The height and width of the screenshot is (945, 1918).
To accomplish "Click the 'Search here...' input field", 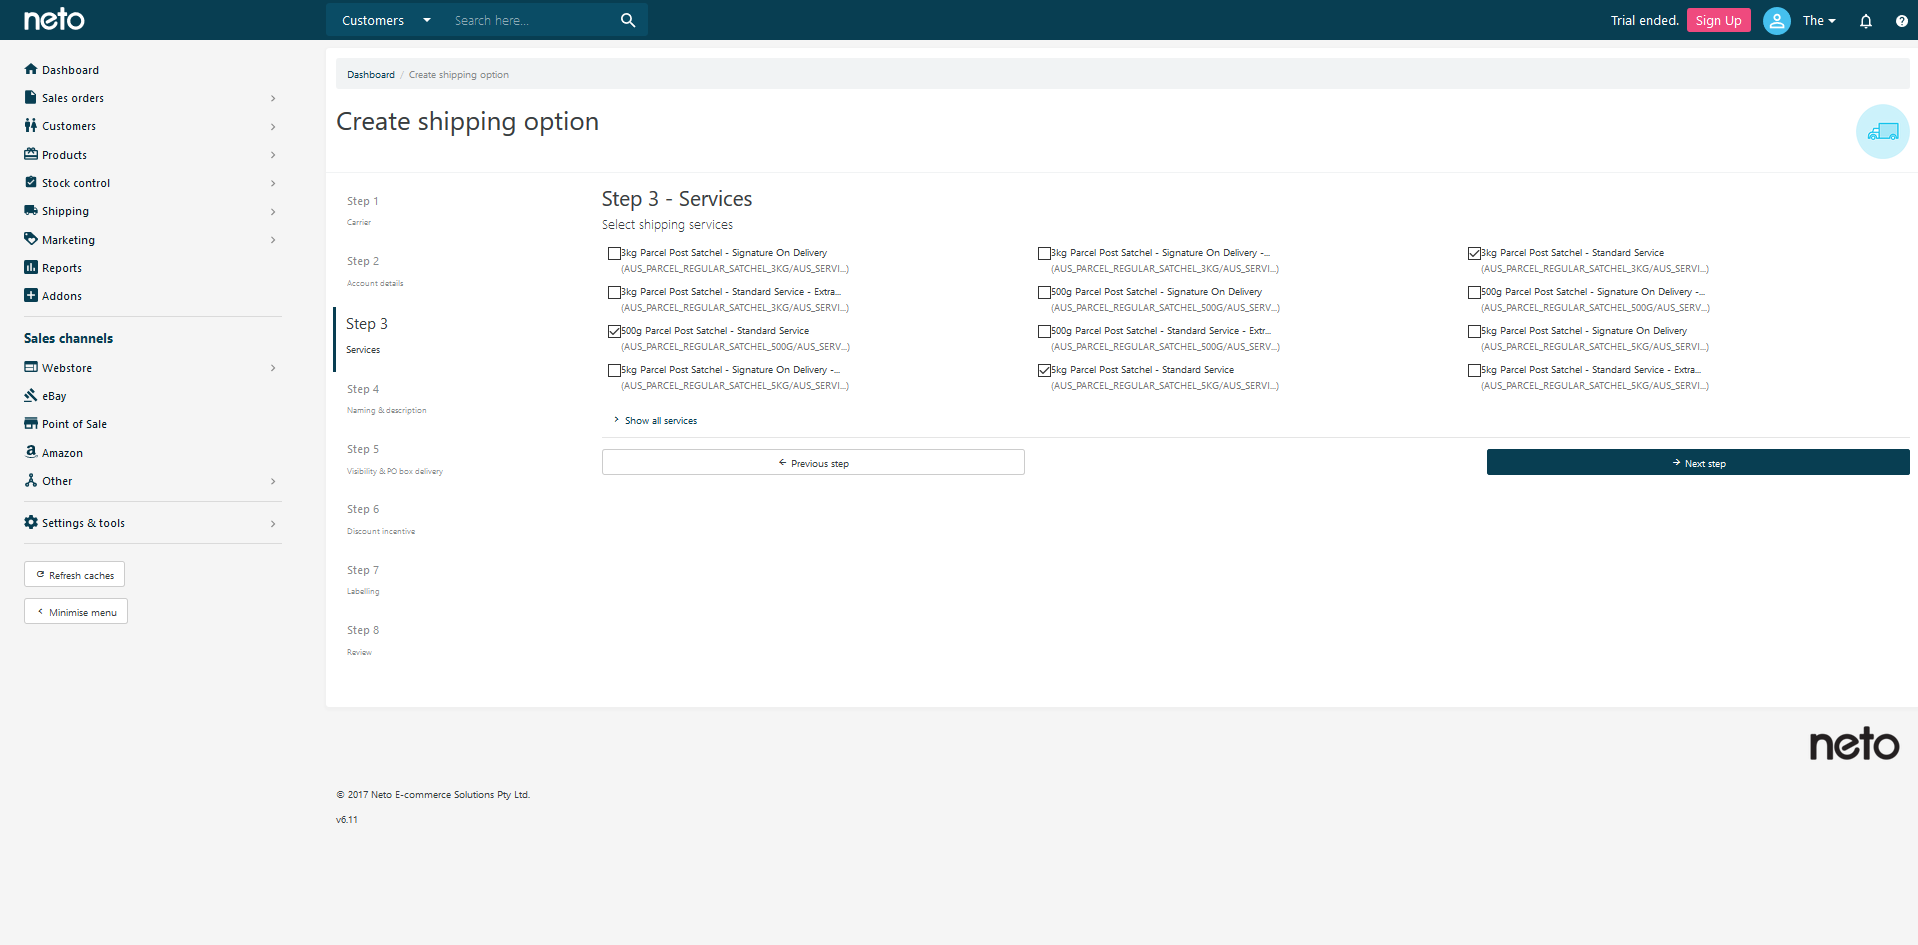I will pyautogui.click(x=529, y=20).
